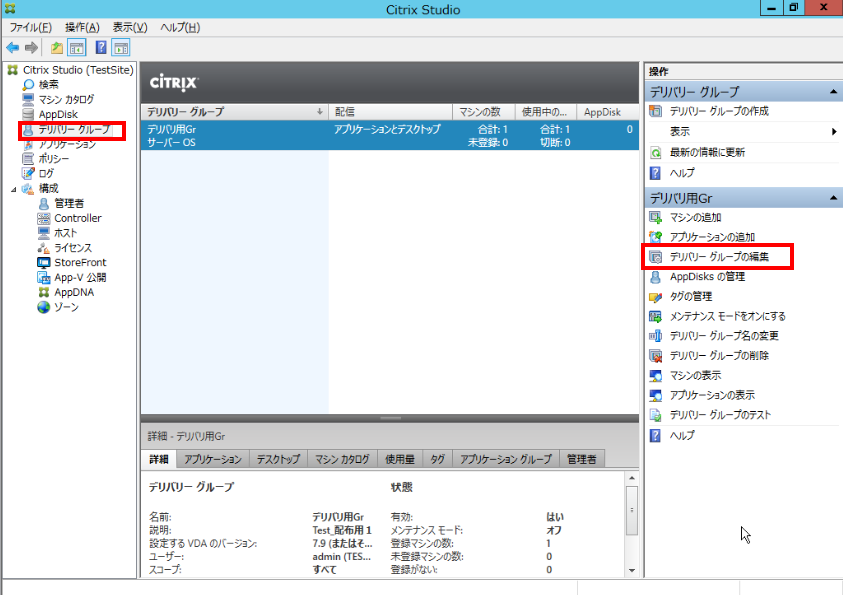Click AppDisks の管理 action

point(707,277)
